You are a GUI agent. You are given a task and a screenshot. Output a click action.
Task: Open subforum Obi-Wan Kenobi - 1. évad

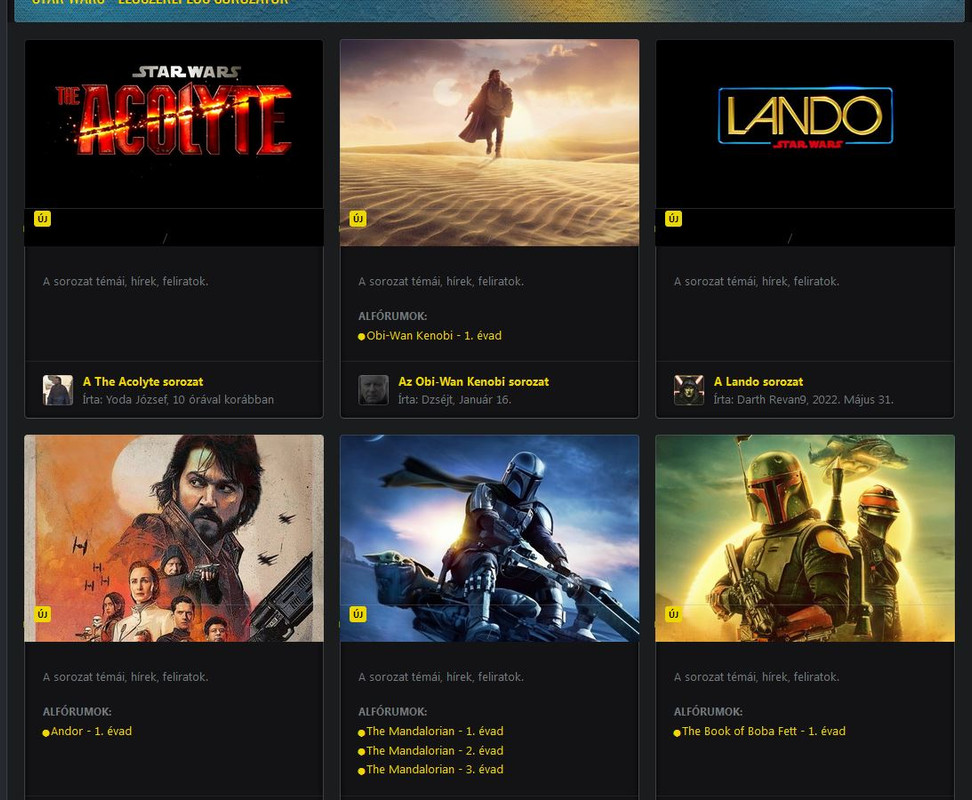434,335
